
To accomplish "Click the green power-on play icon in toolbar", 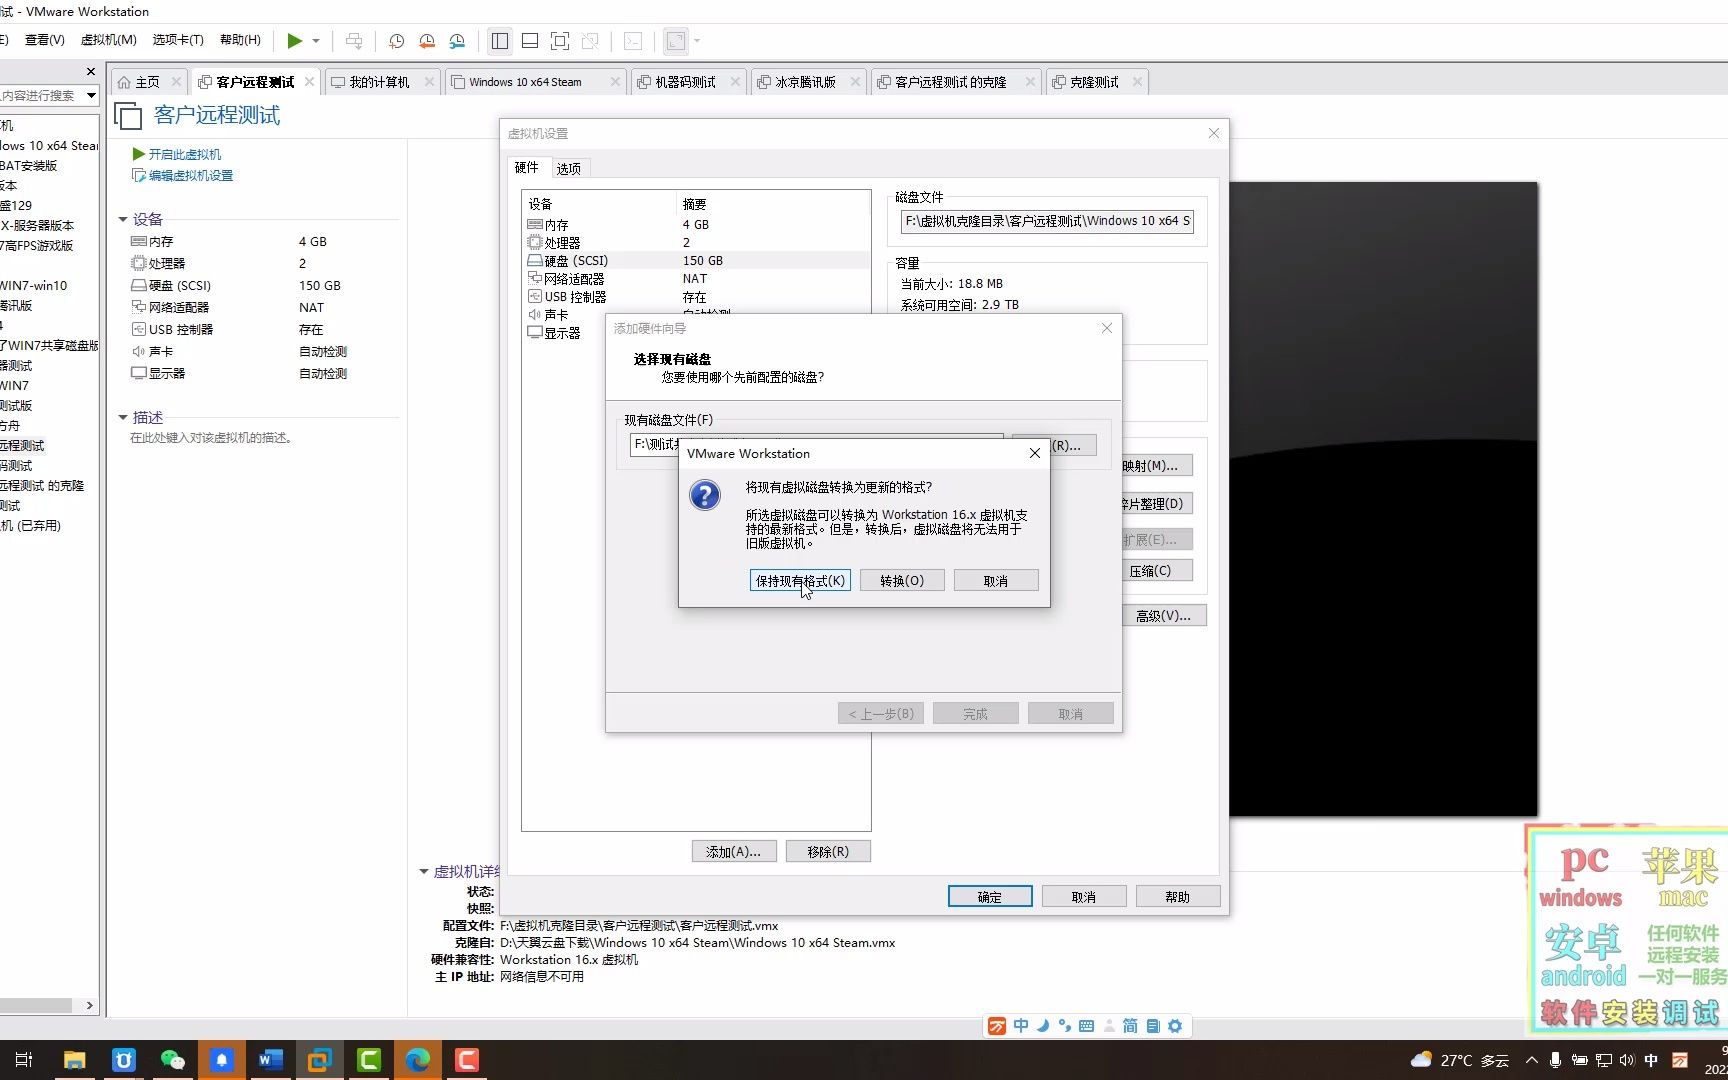I will pos(294,41).
